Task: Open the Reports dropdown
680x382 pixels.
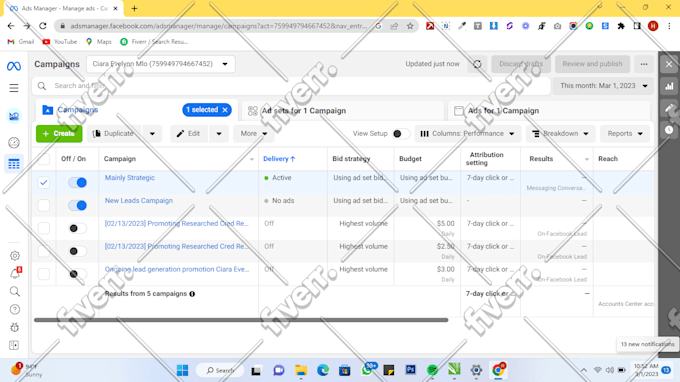Action: click(625, 134)
